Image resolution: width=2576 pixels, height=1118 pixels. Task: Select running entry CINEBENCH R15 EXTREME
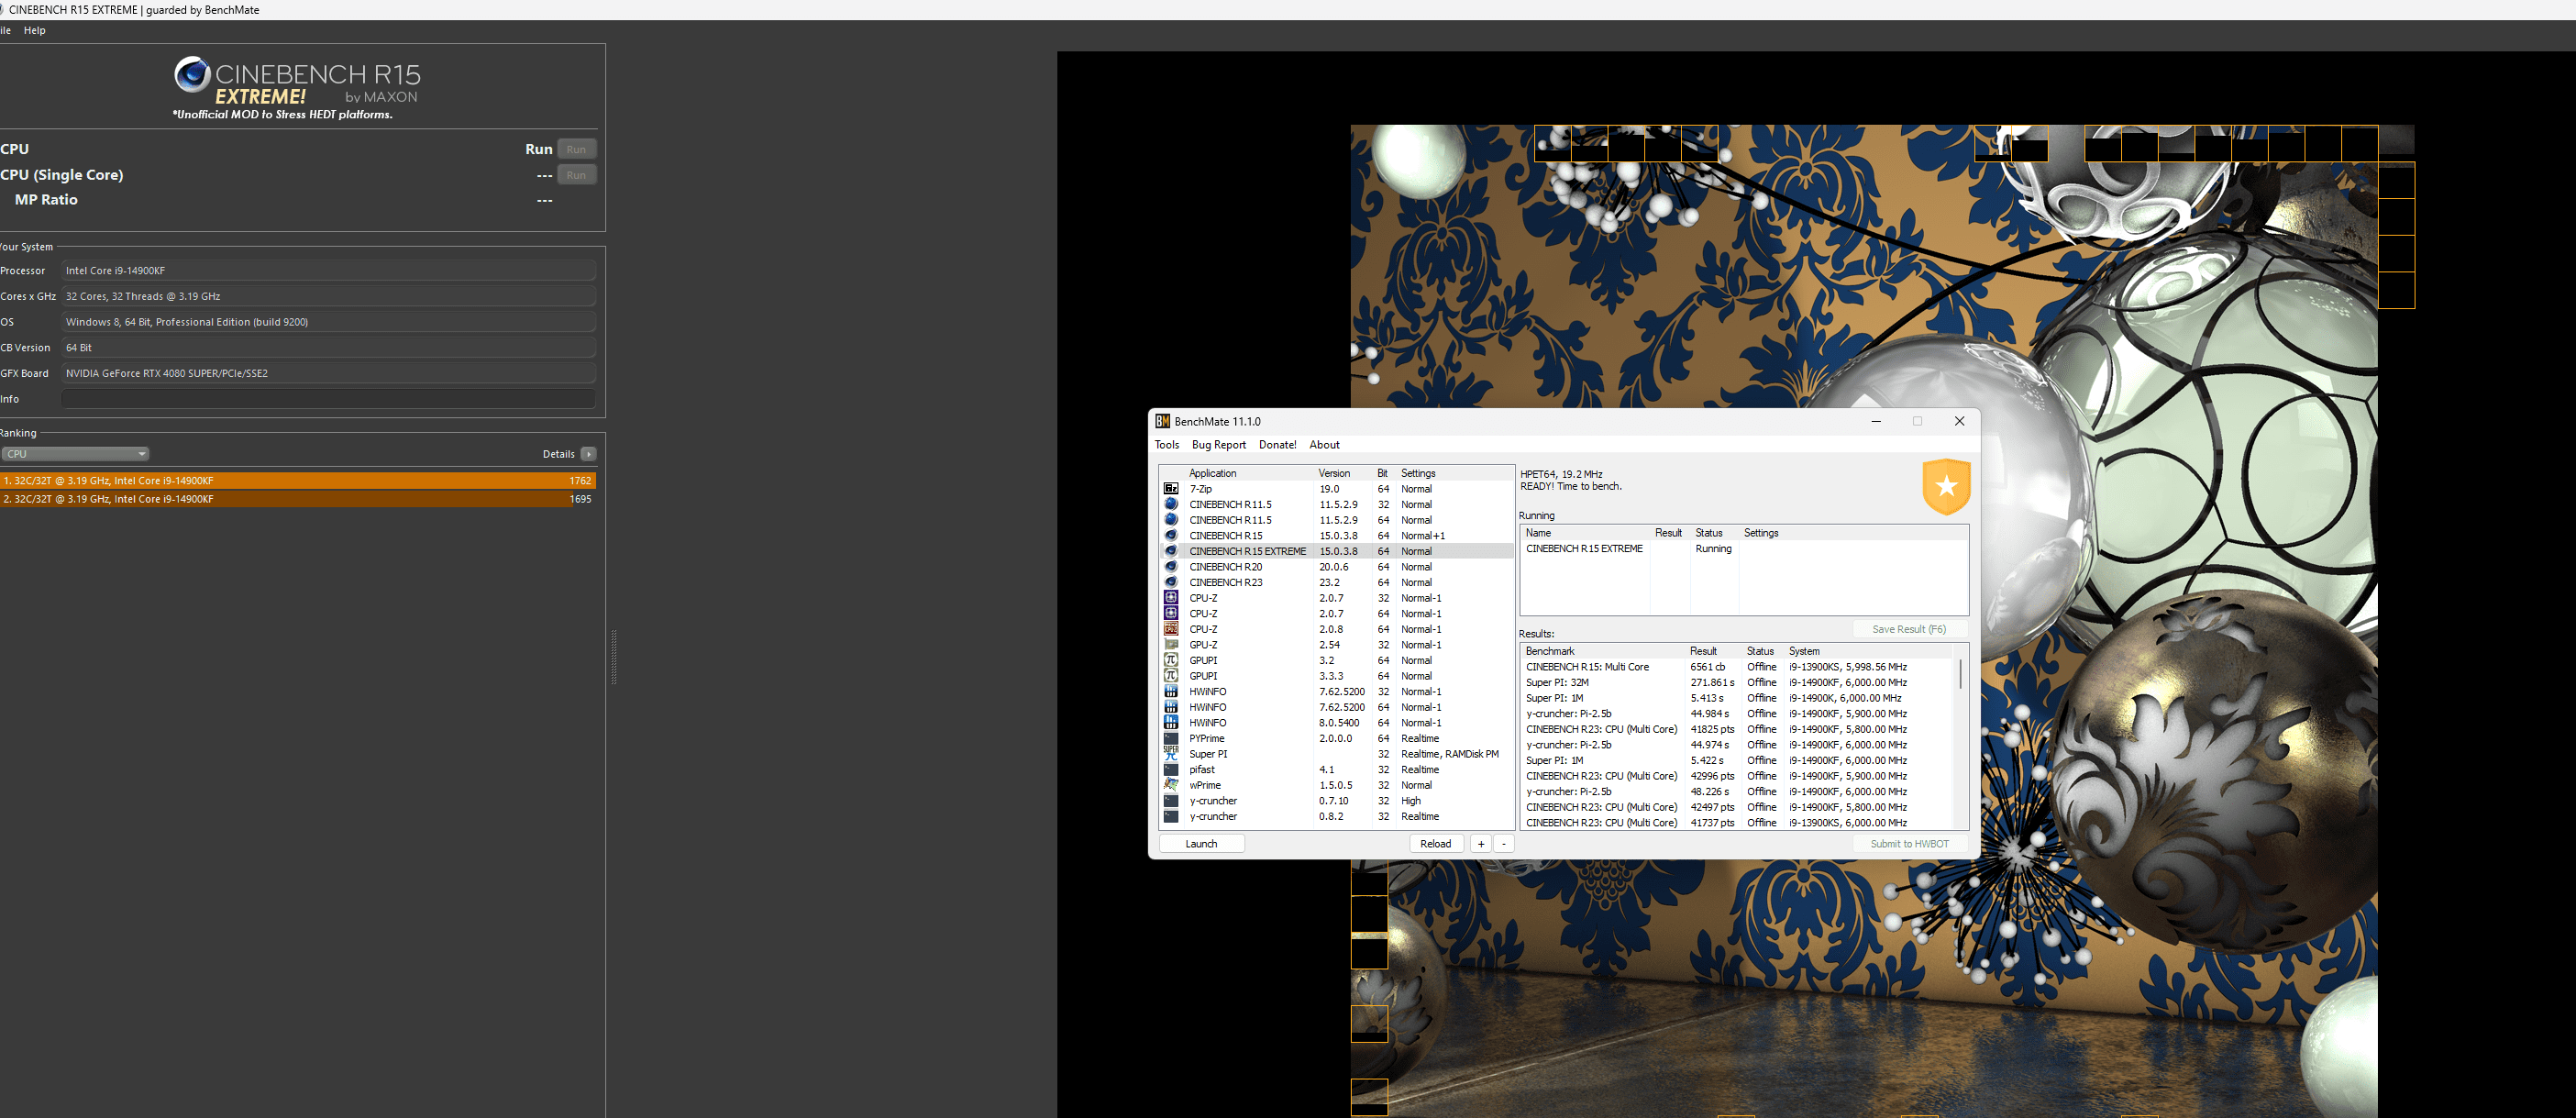click(x=1744, y=549)
